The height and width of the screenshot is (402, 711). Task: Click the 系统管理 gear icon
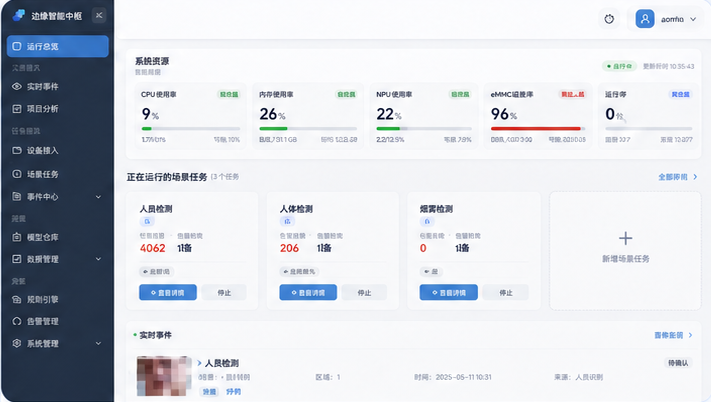17,344
